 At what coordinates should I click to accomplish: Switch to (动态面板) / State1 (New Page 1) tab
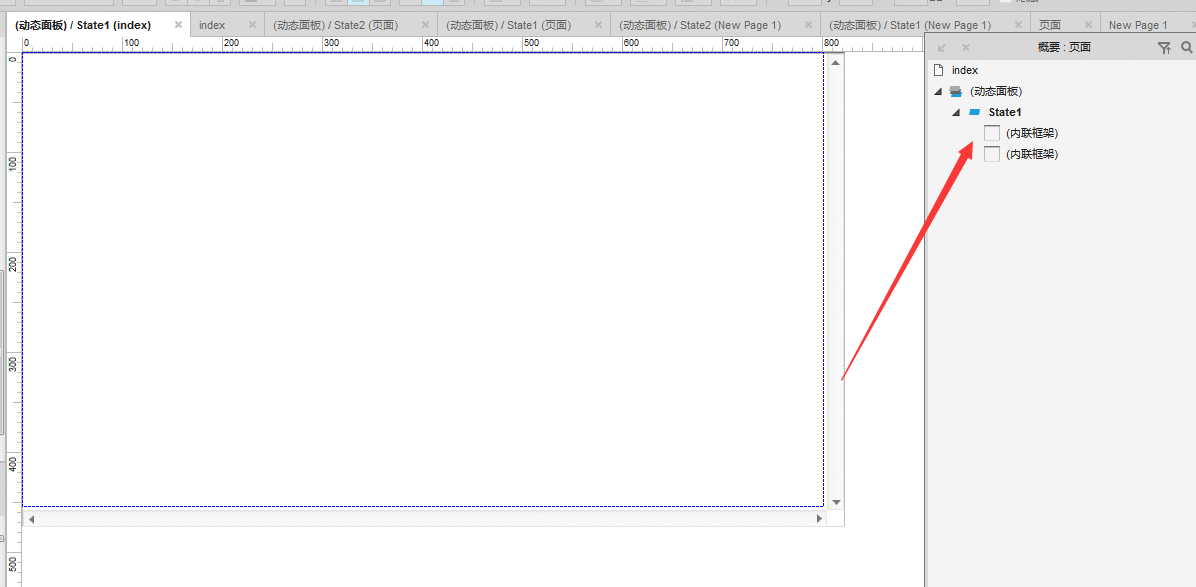point(910,25)
